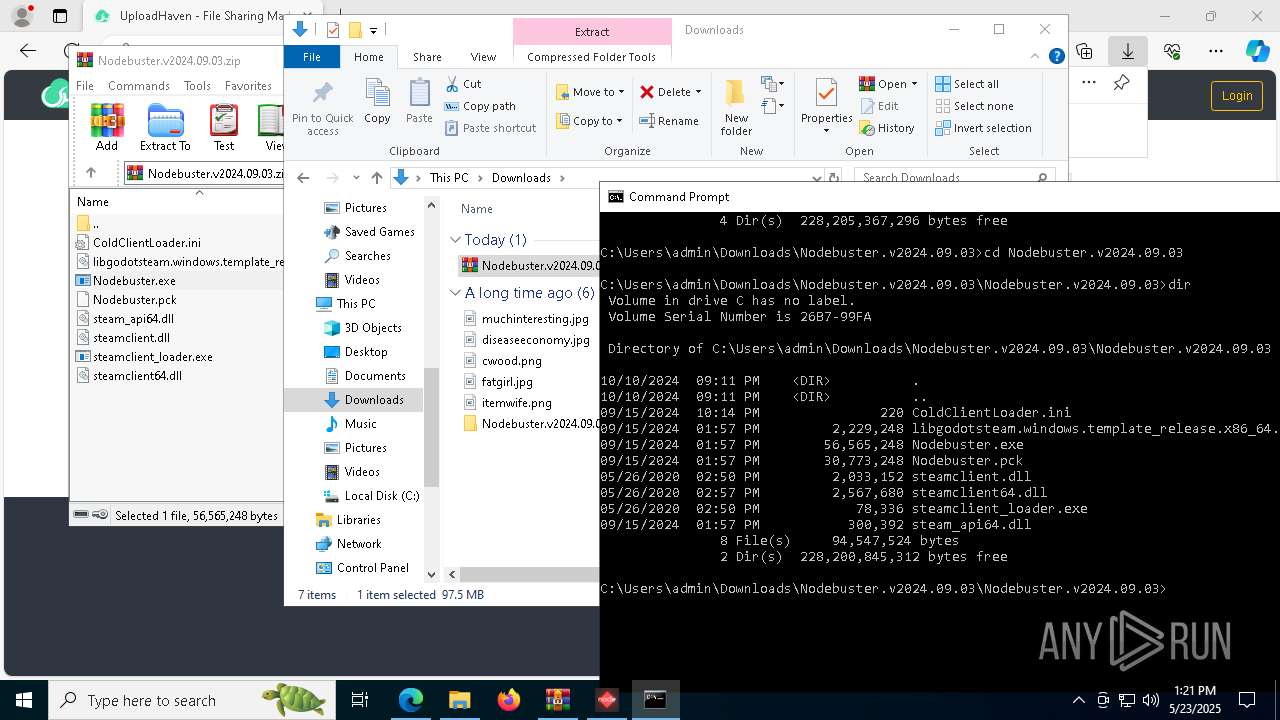This screenshot has height=720, width=1280.
Task: Select cwood.png in Downloads
Action: [x=511, y=361]
